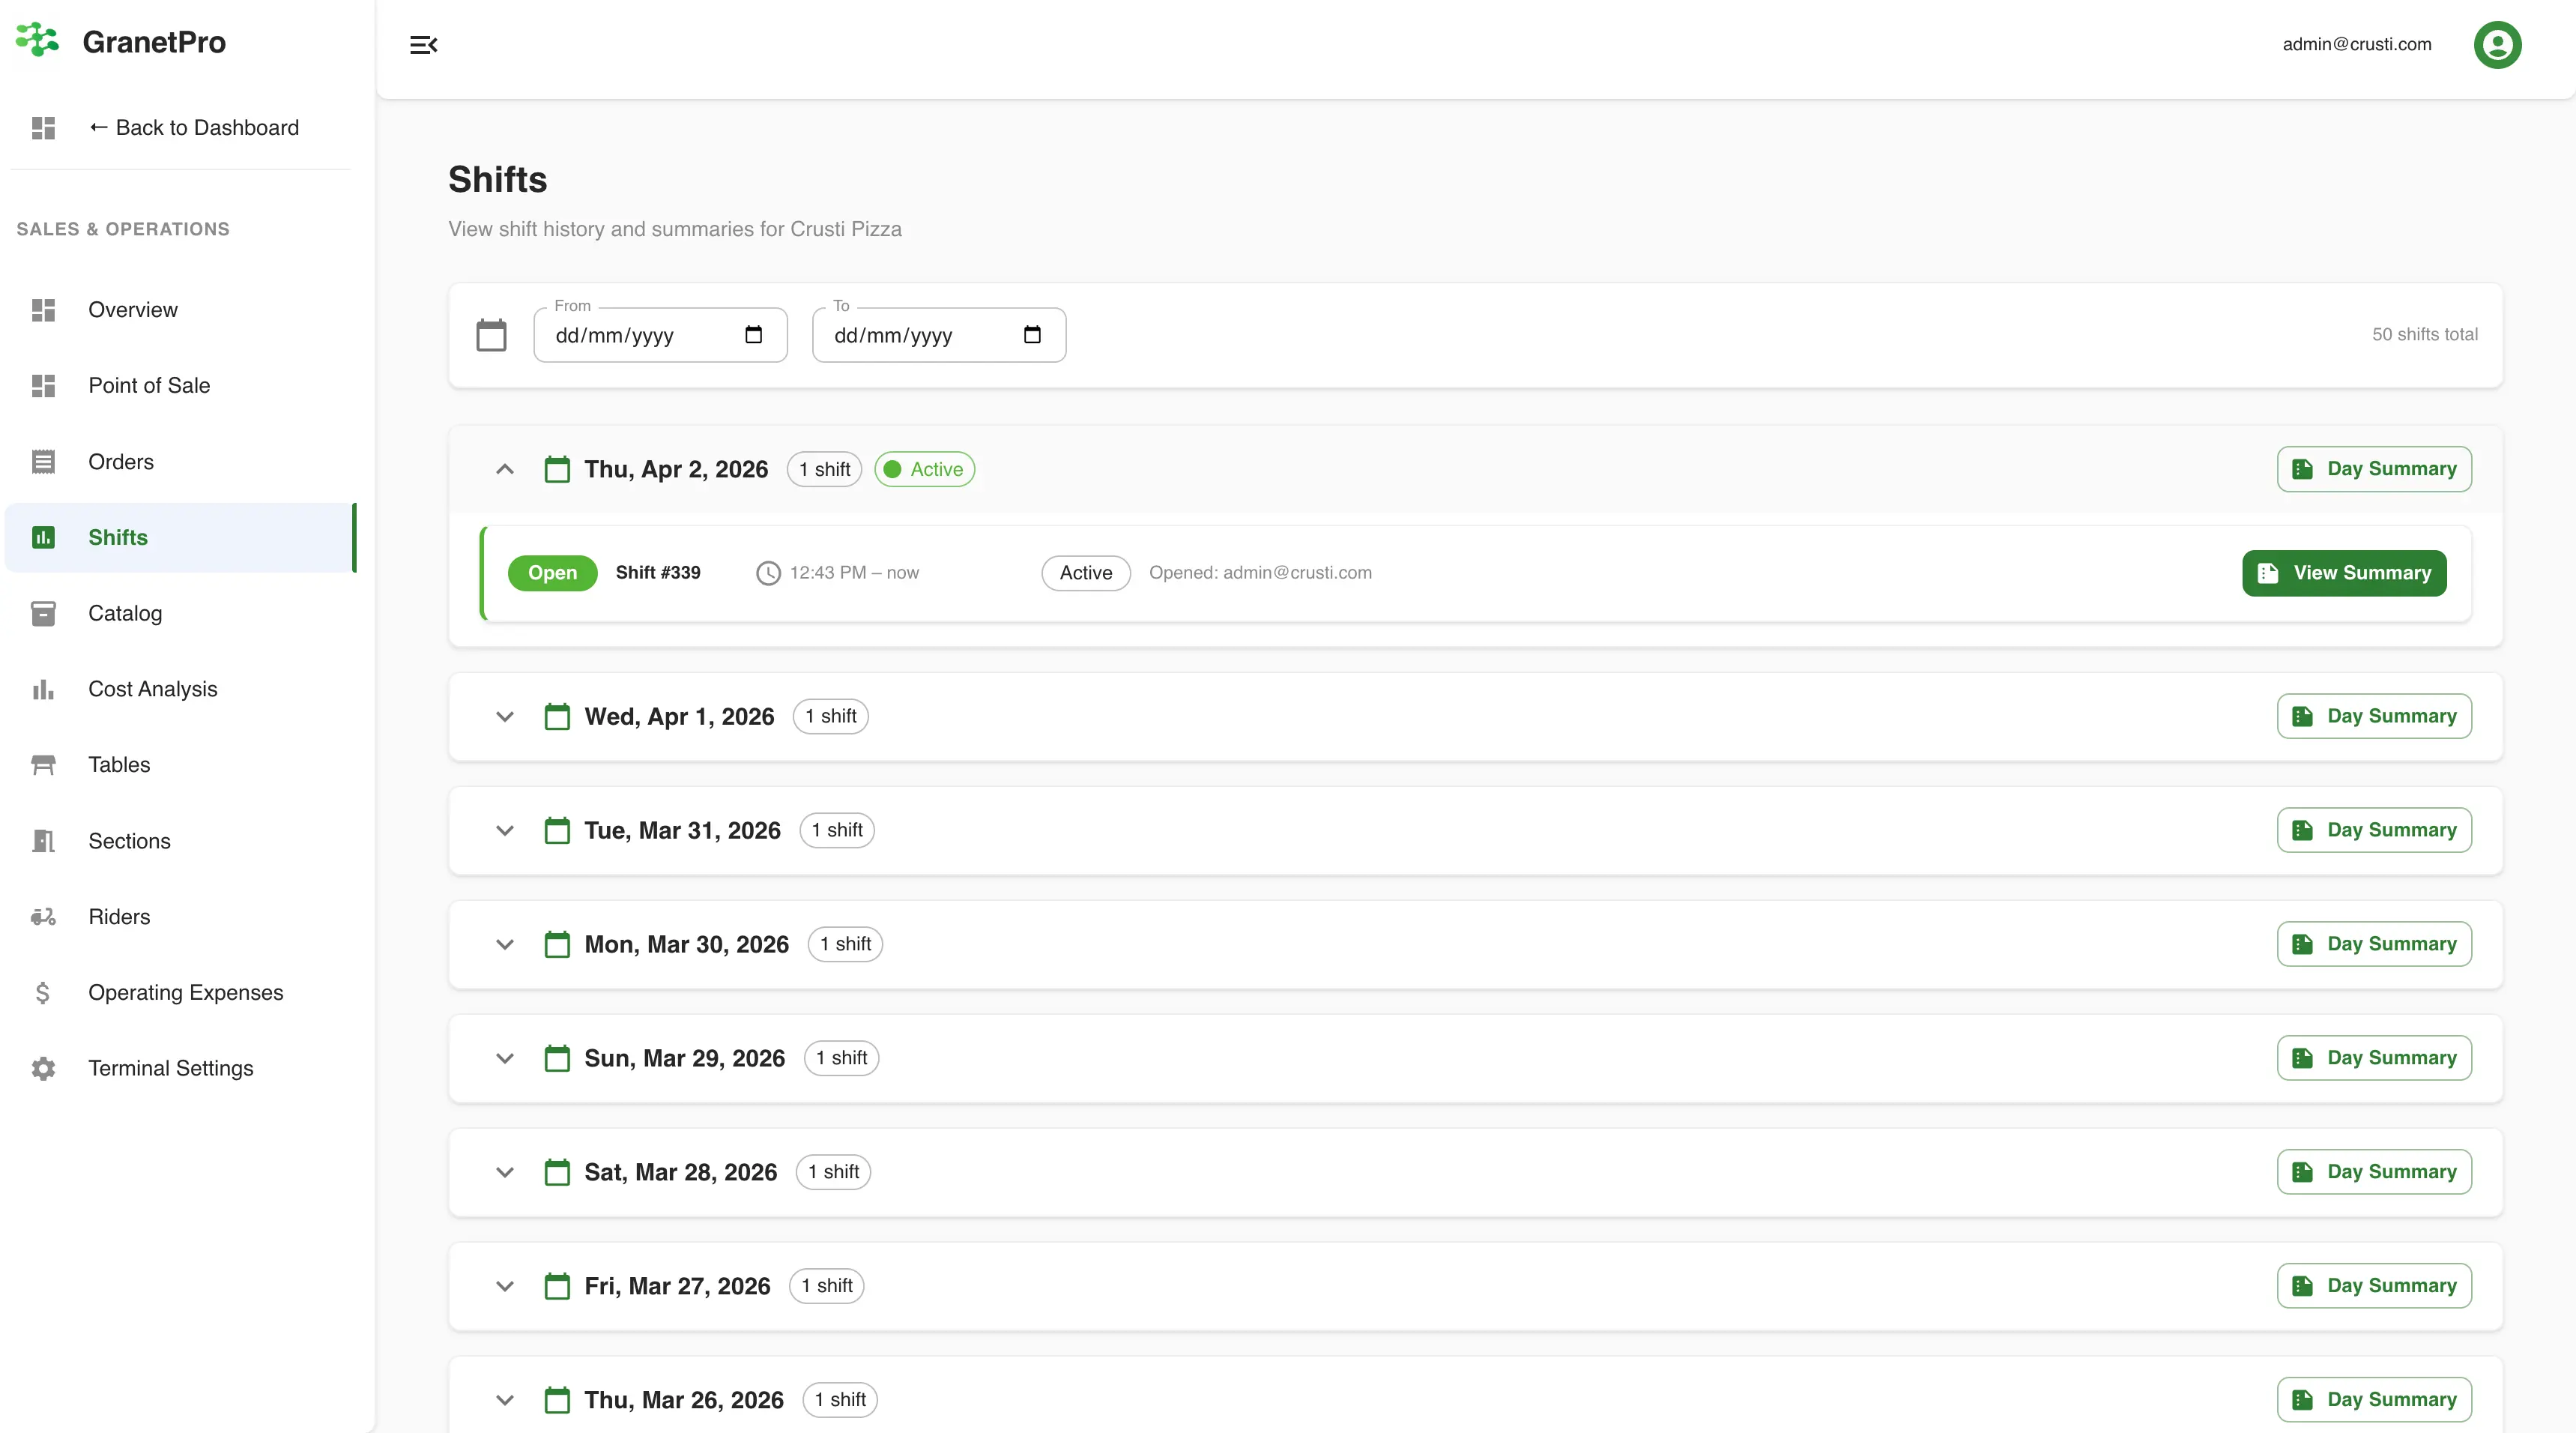
Task: Click the Terminal Settings gear icon
Action: pos(43,1068)
